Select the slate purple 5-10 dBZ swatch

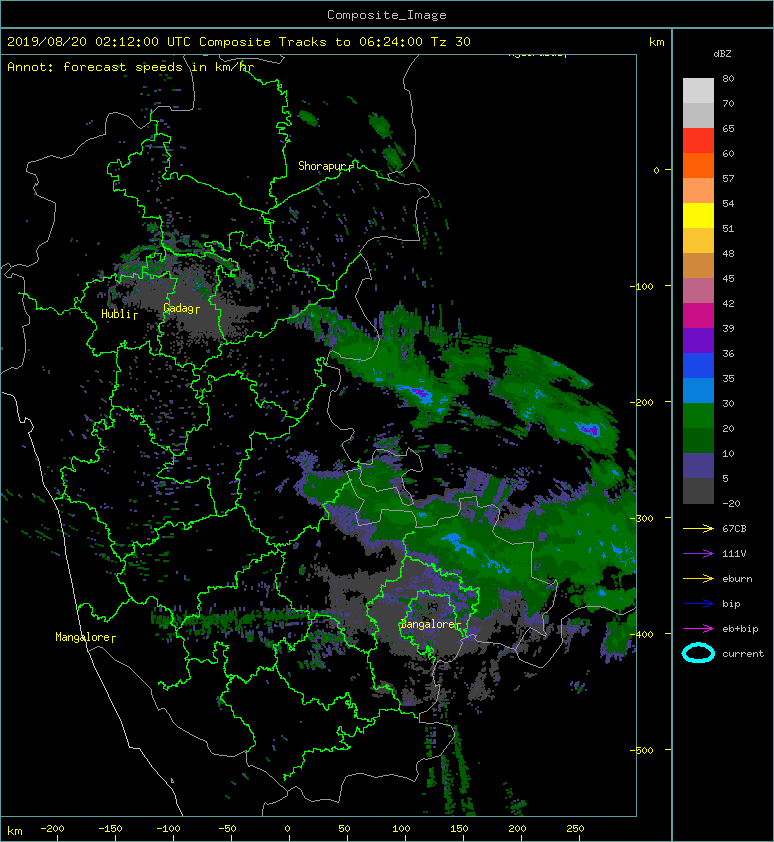(698, 466)
